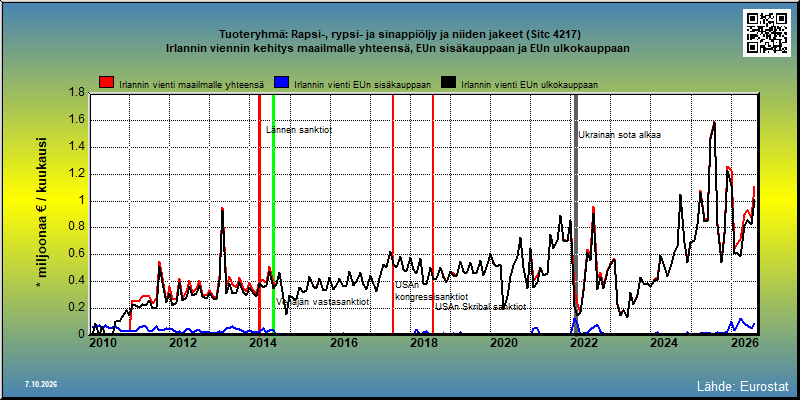This screenshot has width=800, height=400.
Task: Click the y-axis value 0.2
Action: click(76, 308)
